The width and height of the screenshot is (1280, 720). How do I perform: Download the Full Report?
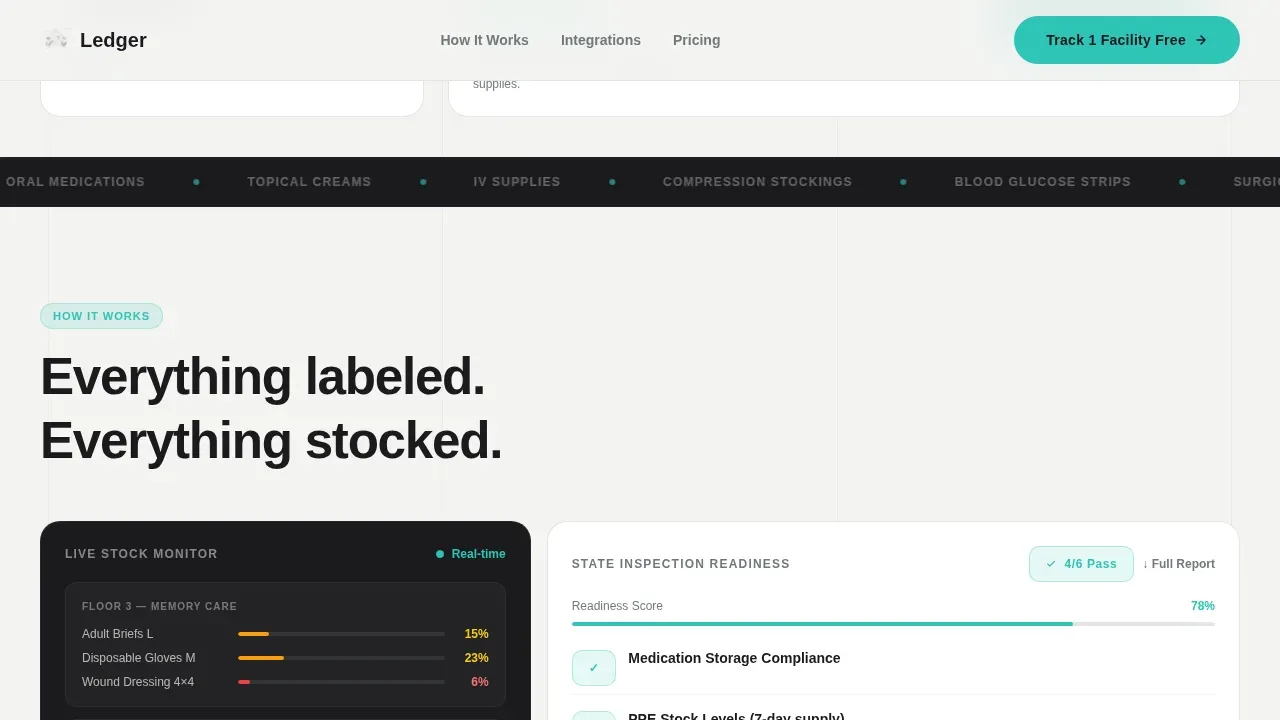[1178, 564]
